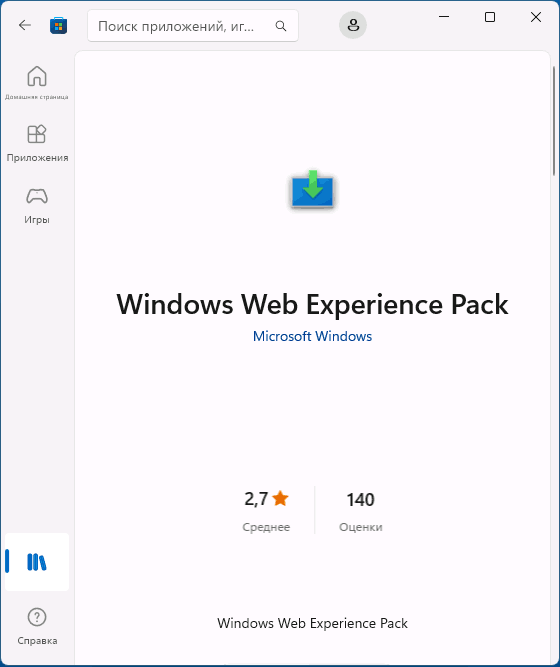Minimize the Store window
This screenshot has width=560, height=667.
pos(444,17)
